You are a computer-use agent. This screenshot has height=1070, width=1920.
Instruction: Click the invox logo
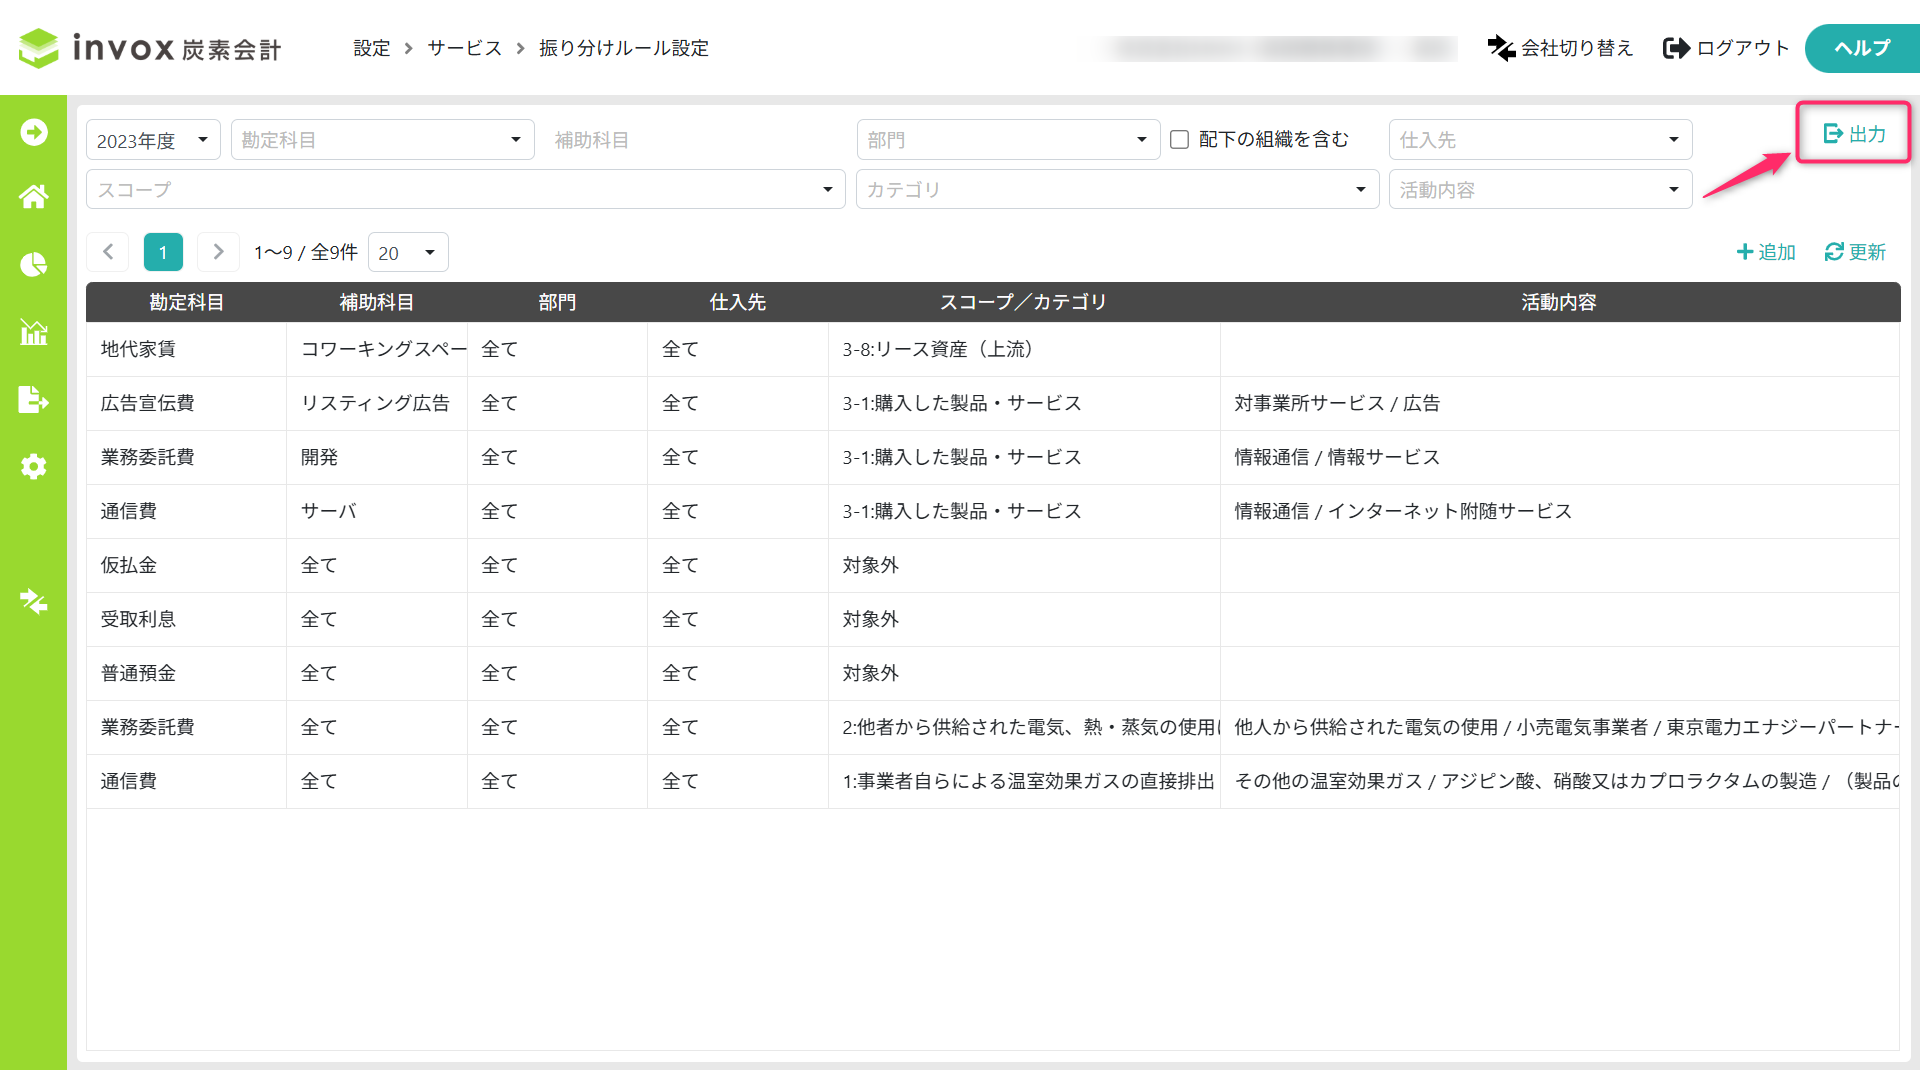tap(150, 48)
